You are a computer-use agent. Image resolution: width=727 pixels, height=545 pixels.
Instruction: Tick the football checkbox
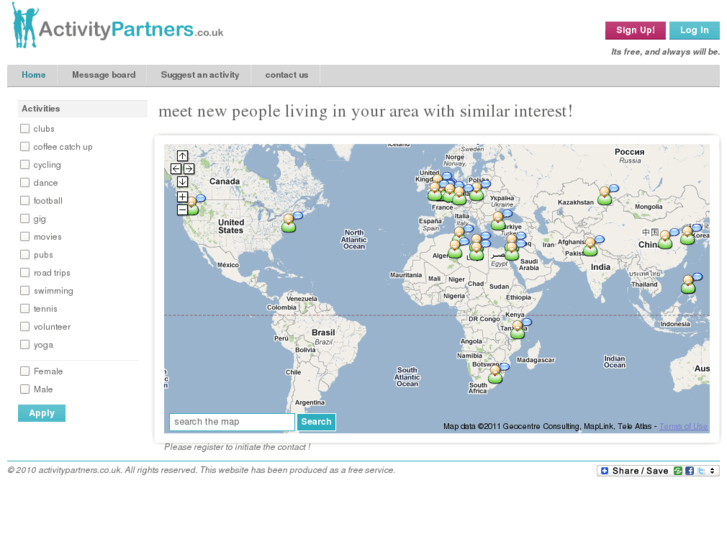(25, 200)
